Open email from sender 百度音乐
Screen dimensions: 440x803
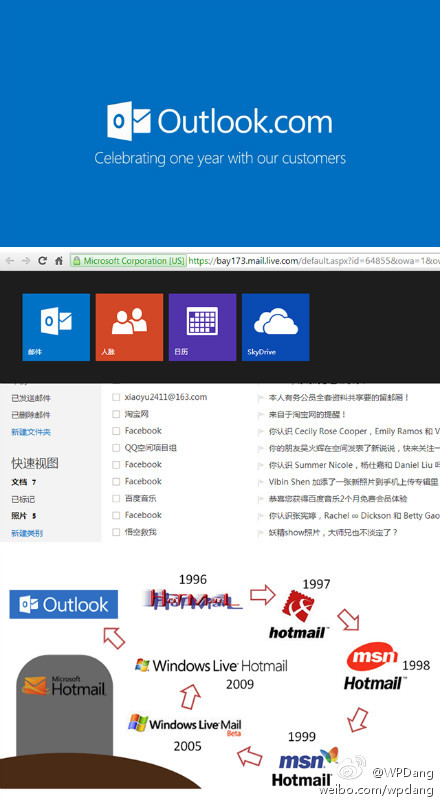pos(140,498)
